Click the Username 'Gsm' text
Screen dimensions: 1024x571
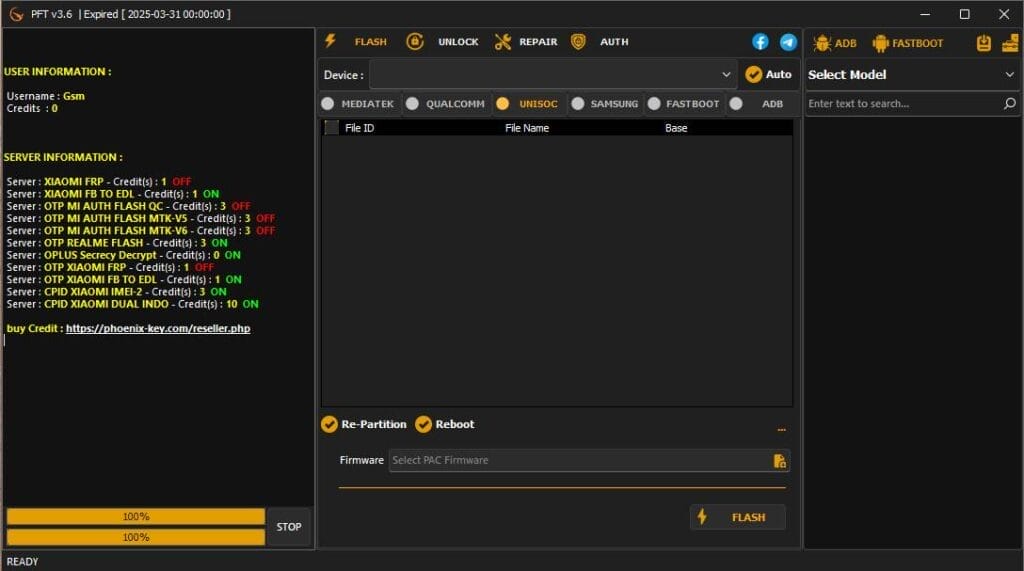coord(74,96)
